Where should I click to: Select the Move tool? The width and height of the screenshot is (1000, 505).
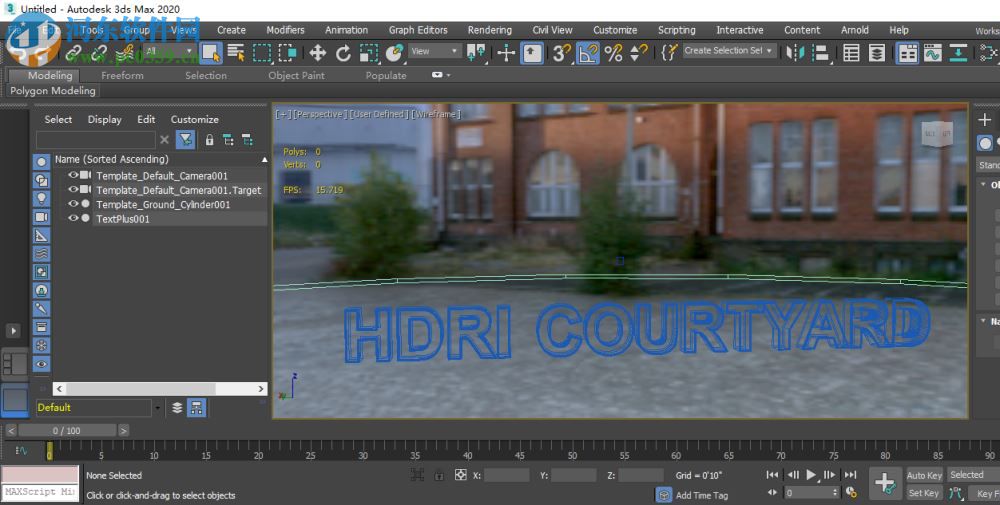pos(317,53)
